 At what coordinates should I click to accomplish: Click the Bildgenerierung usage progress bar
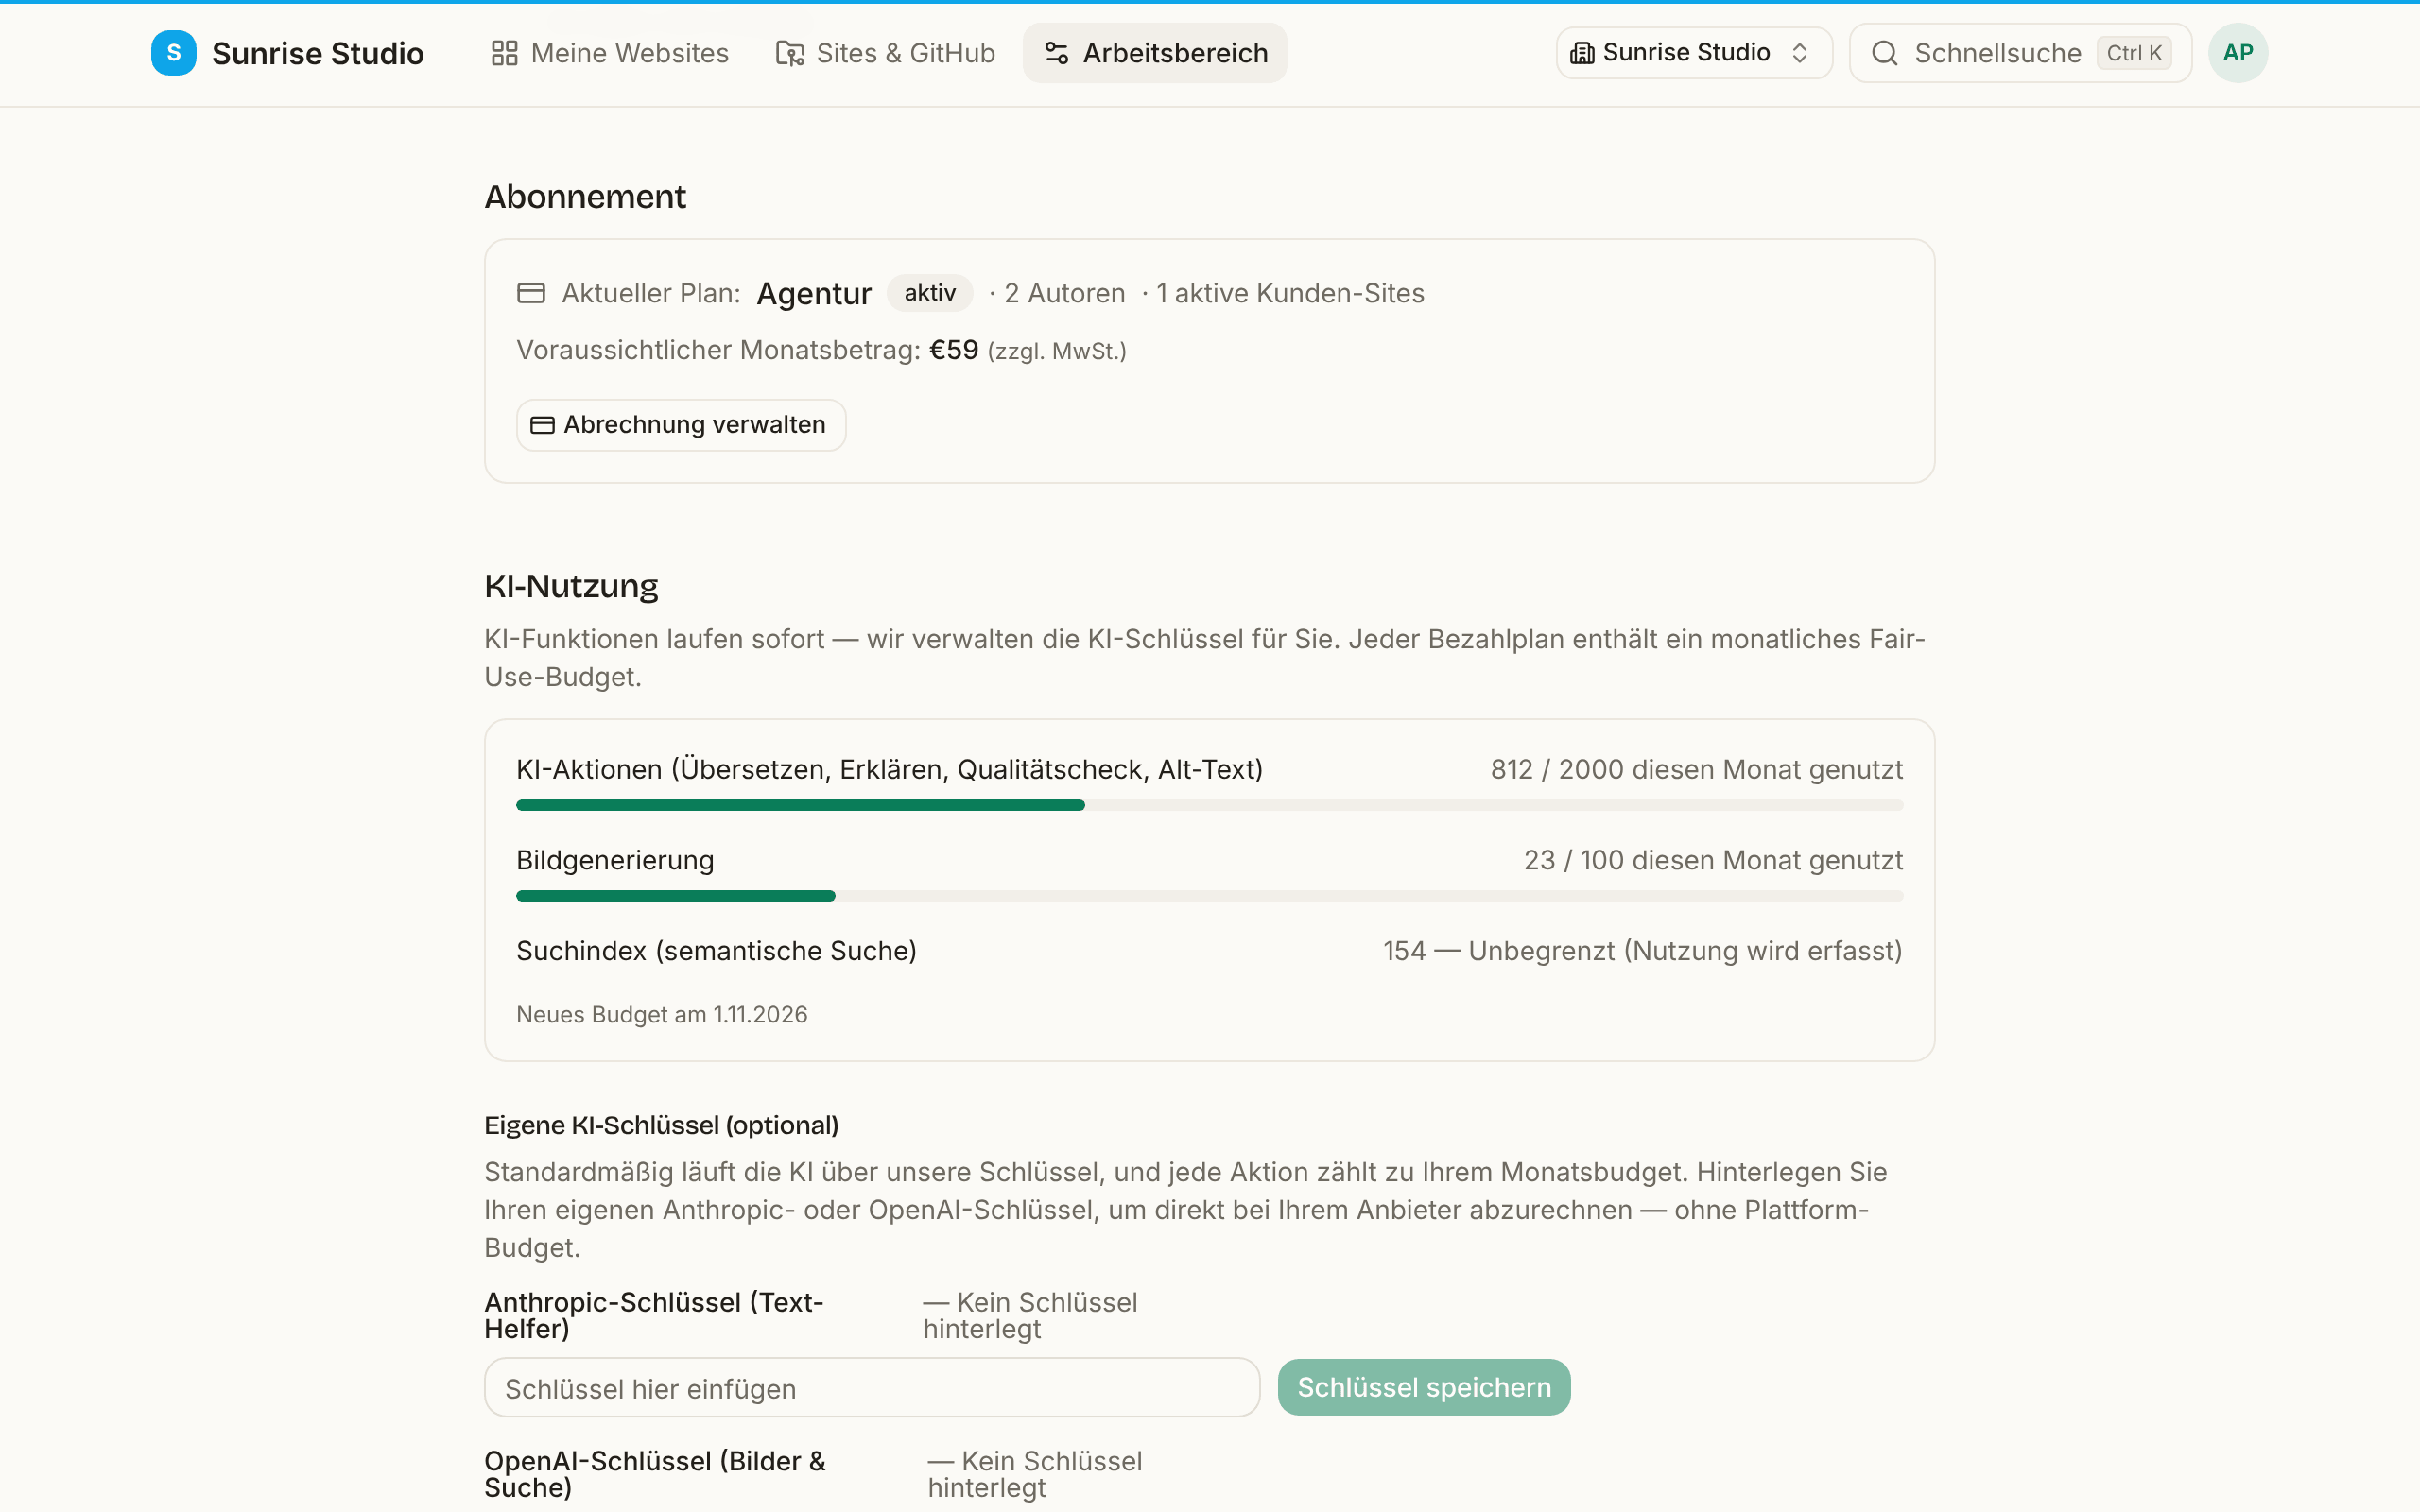(1210, 896)
